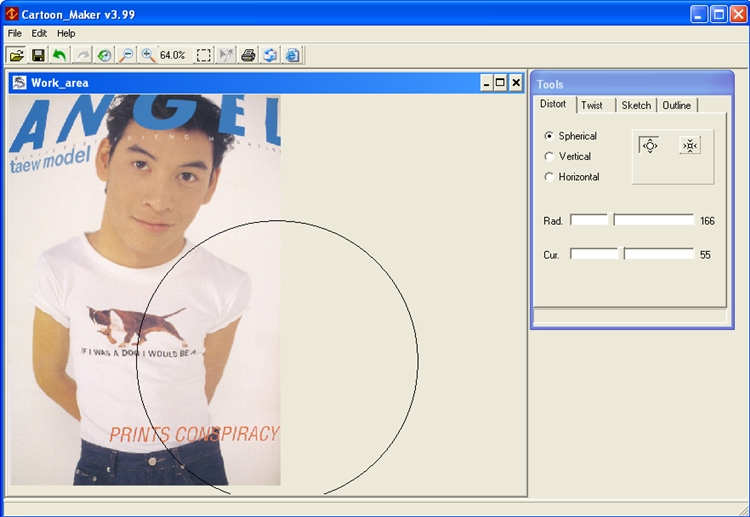Select the expand (bulge) distortion button

point(650,145)
